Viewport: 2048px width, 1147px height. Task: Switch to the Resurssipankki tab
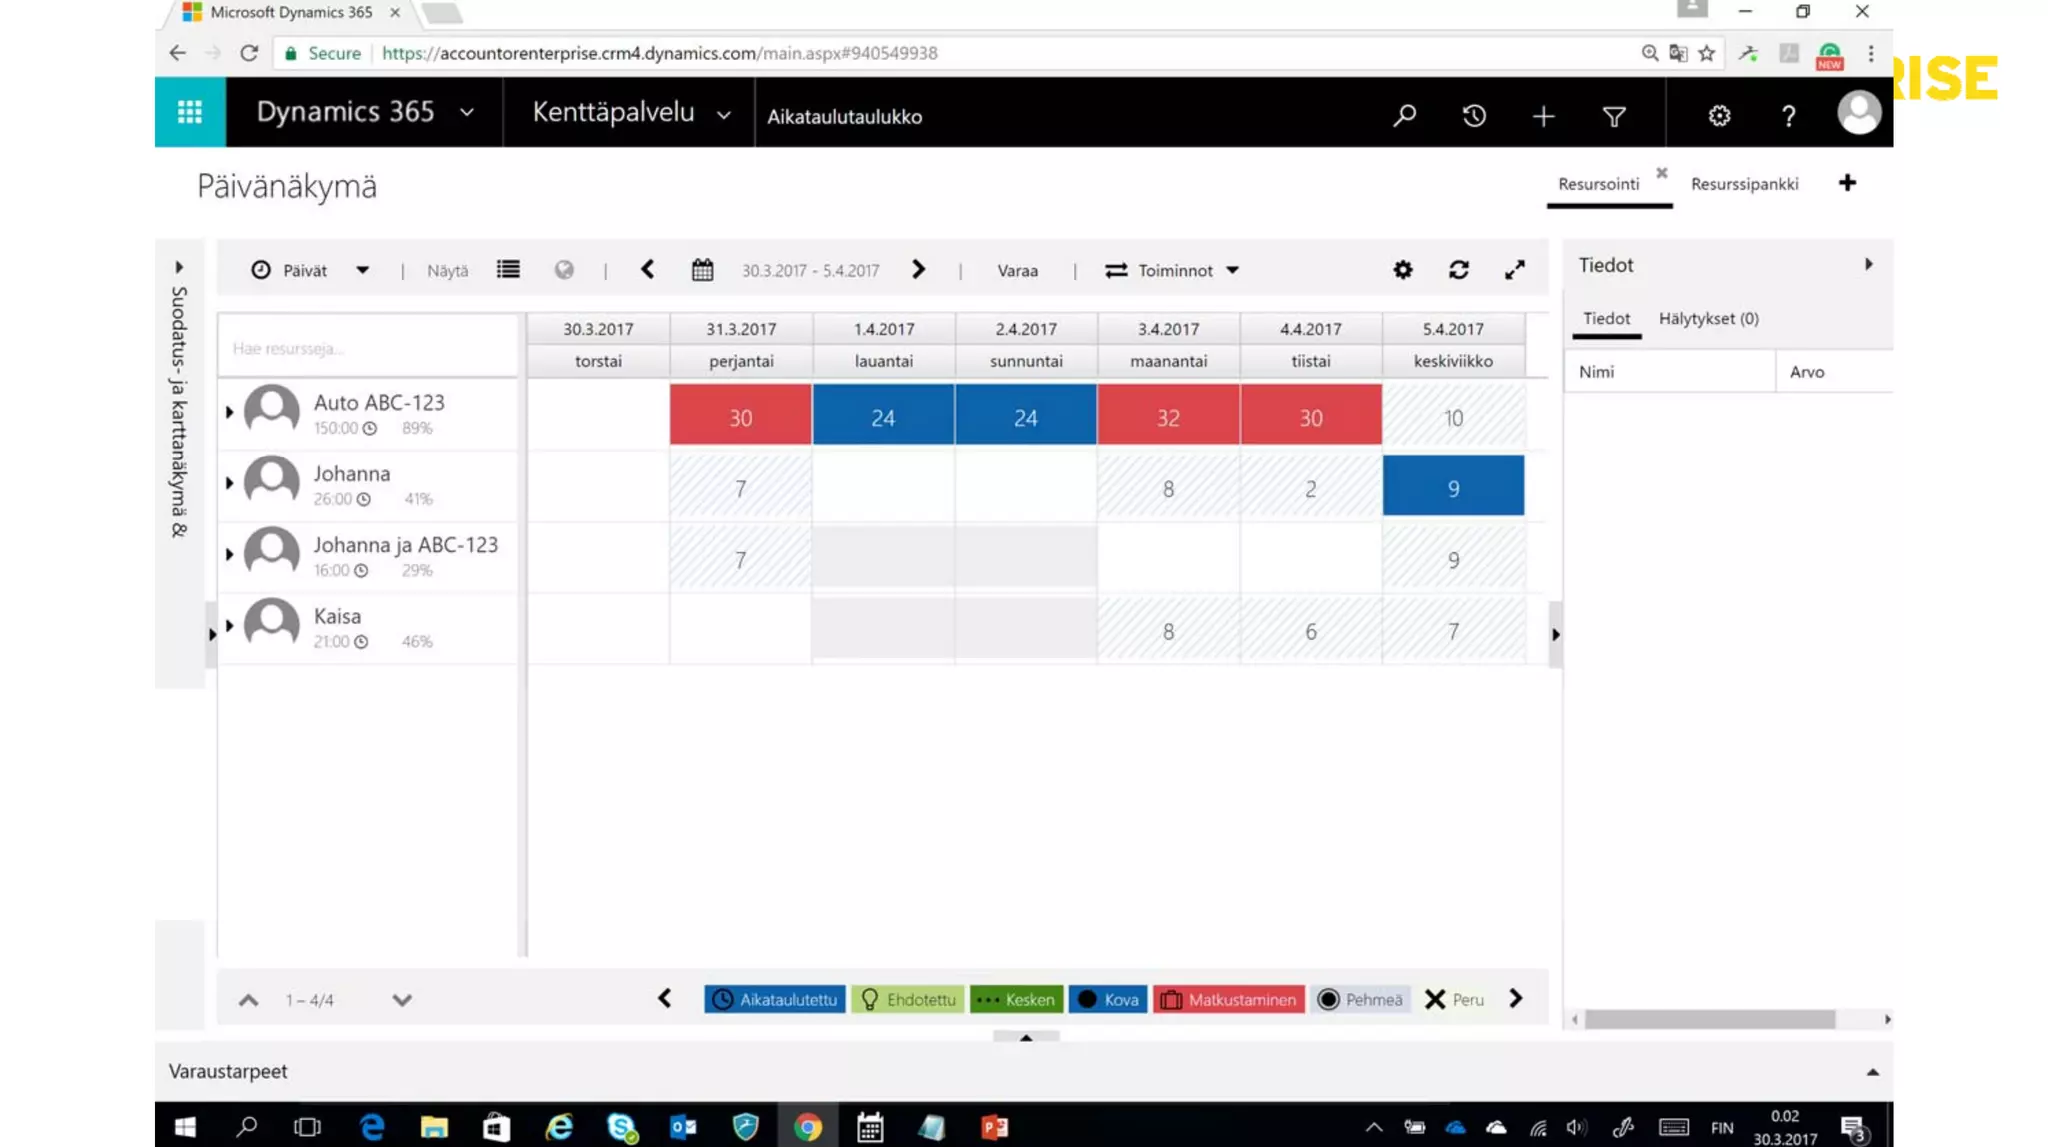pyautogui.click(x=1744, y=184)
